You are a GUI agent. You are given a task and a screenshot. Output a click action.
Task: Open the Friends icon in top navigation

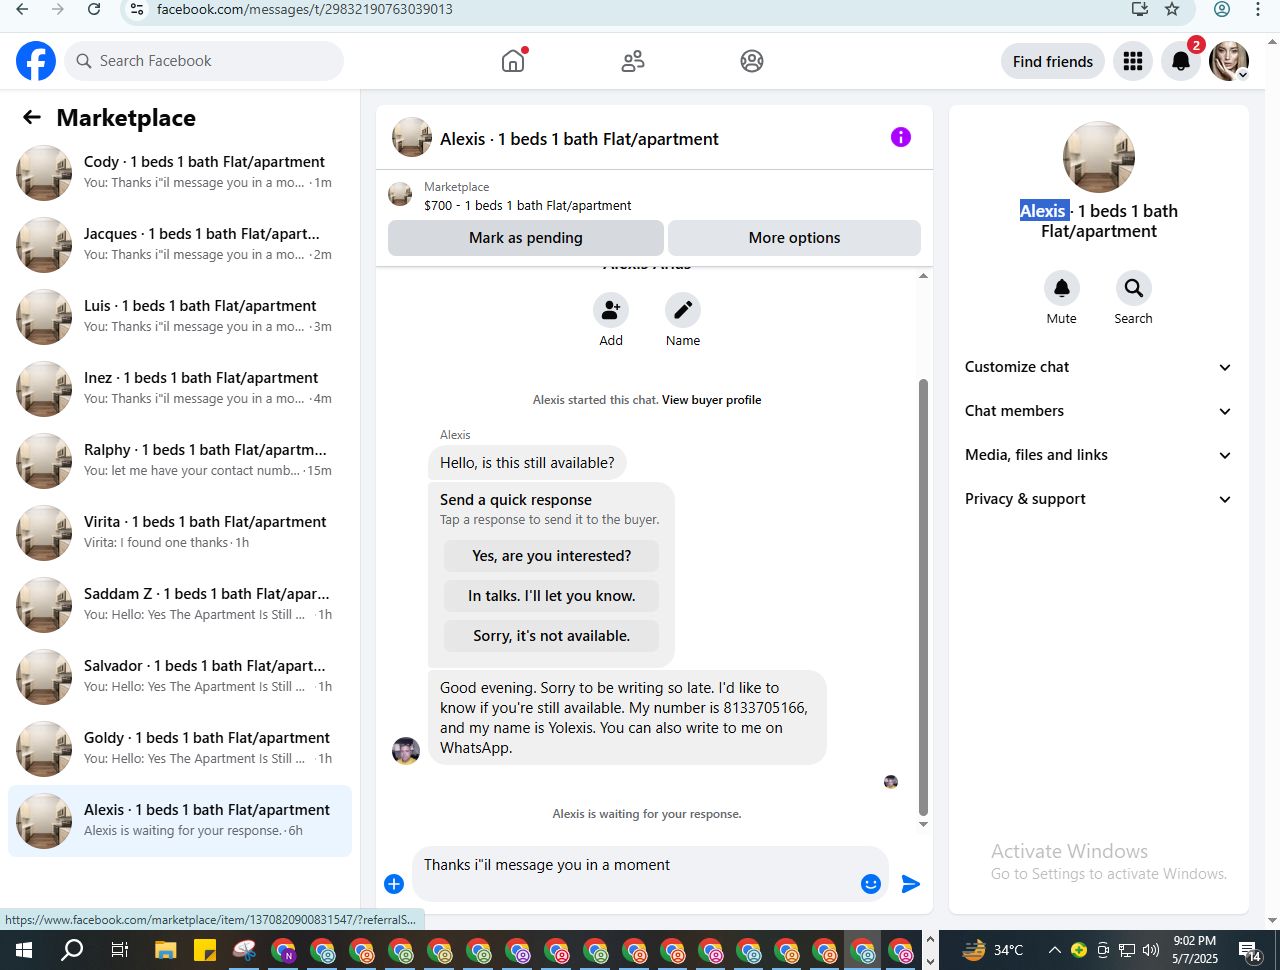coord(633,61)
